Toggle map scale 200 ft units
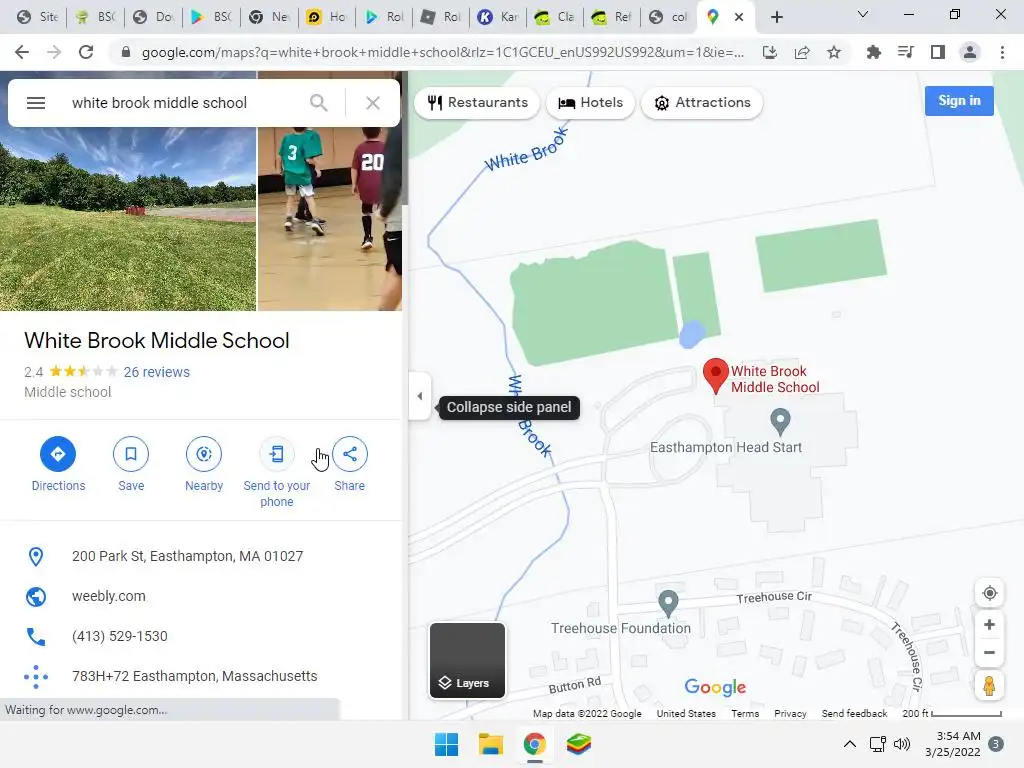Viewport: 1024px width, 768px height. pos(952,713)
